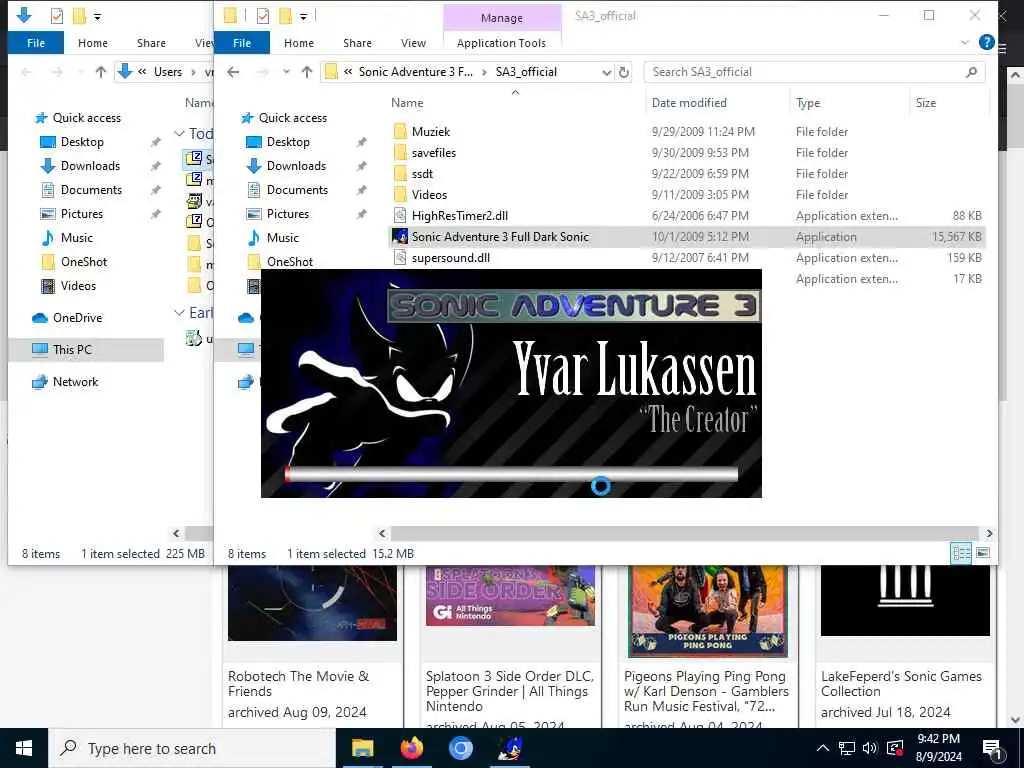The height and width of the screenshot is (768, 1024).
Task: Select the savefiles folder
Action: (434, 153)
